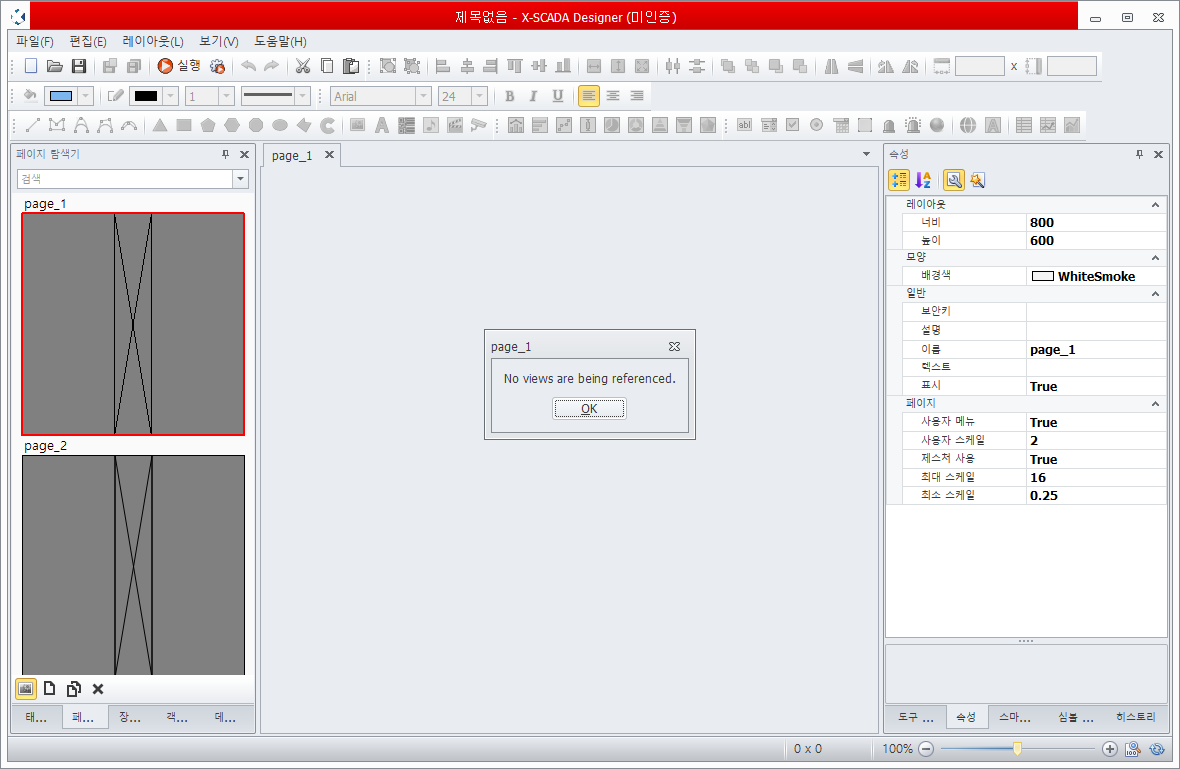The height and width of the screenshot is (769, 1180).
Task: Open the 편집(E) menu
Action: point(88,41)
